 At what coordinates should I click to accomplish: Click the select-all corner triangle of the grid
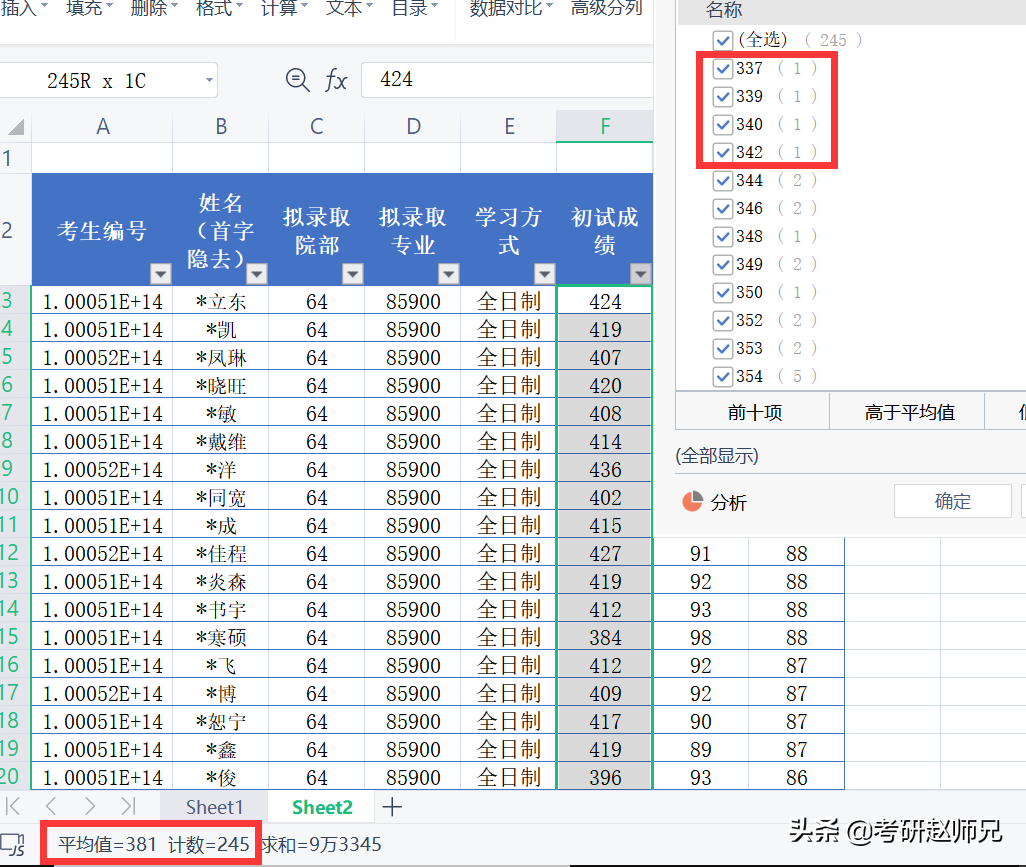pyautogui.click(x=15, y=127)
